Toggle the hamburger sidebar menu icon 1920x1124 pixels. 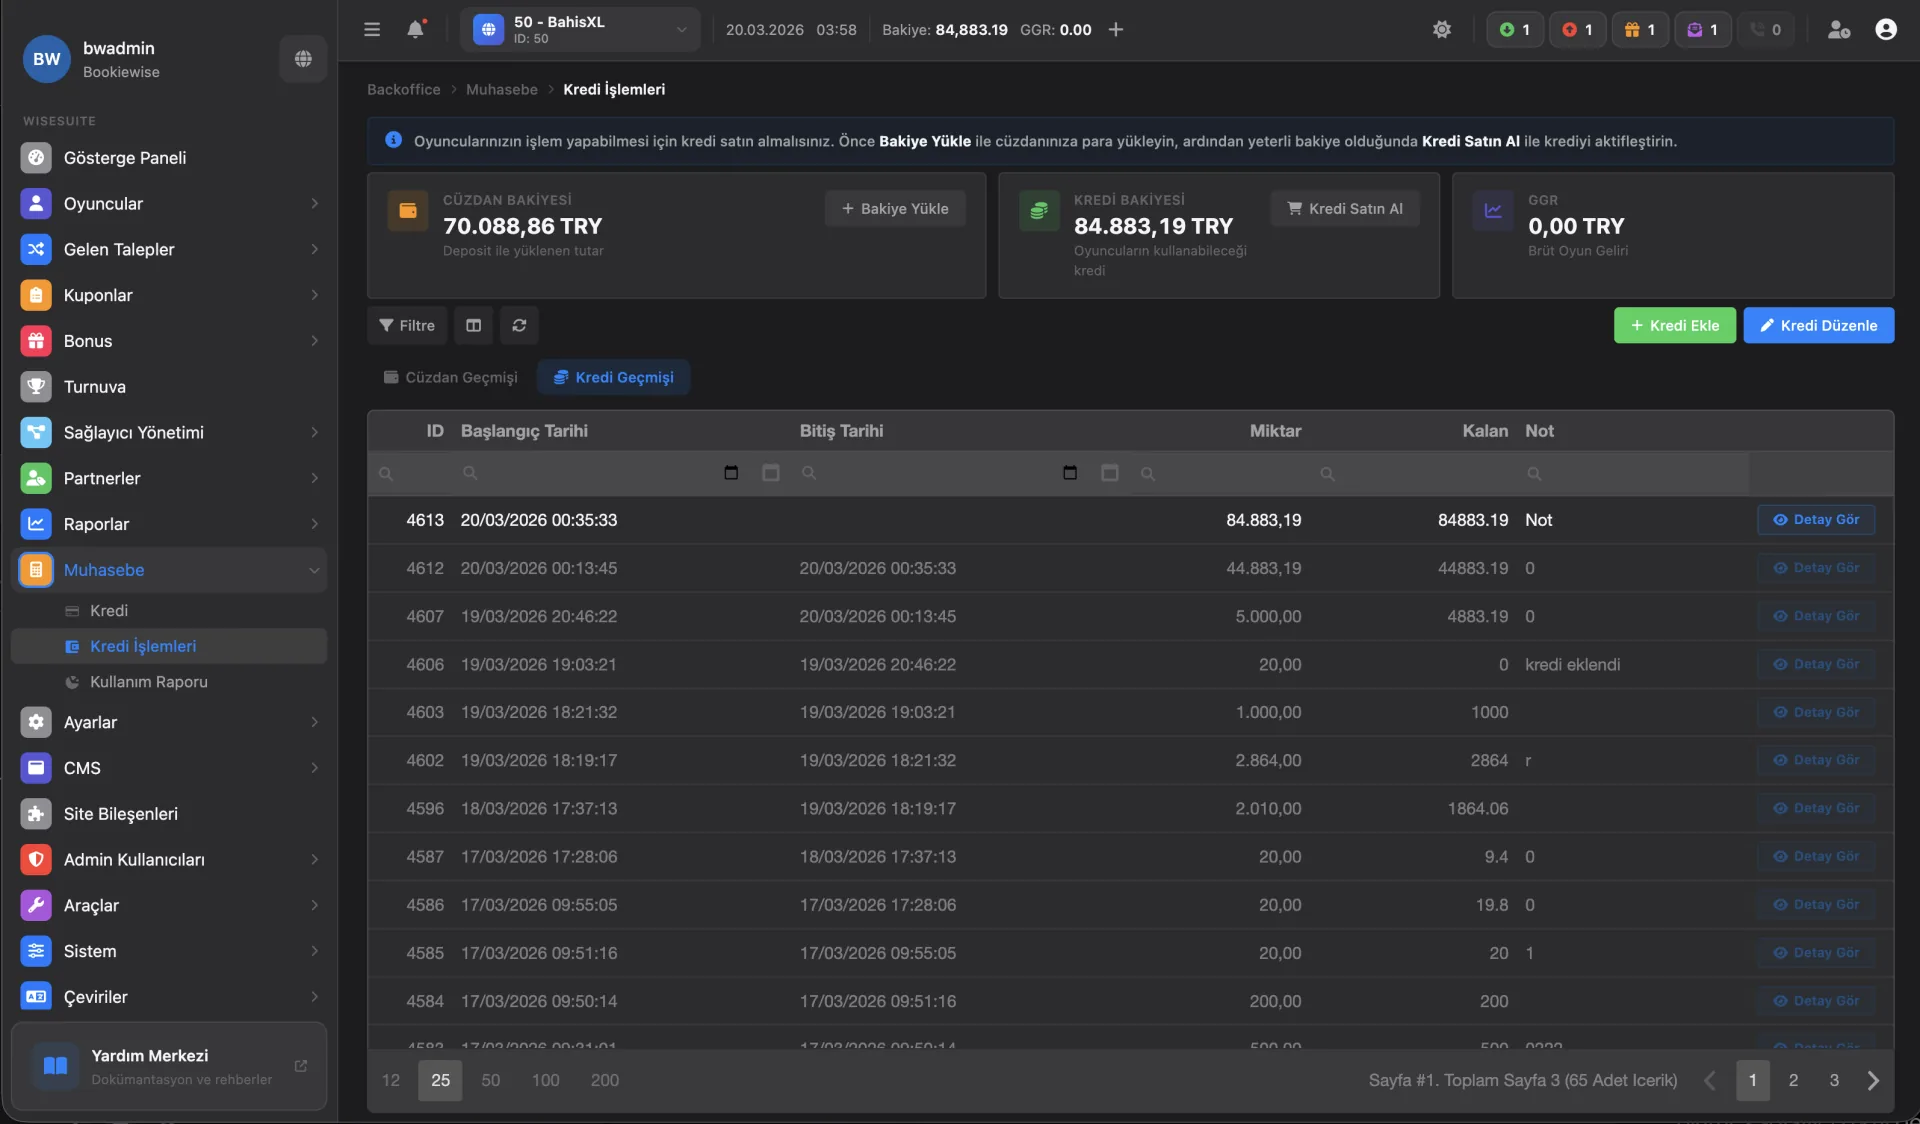372,30
